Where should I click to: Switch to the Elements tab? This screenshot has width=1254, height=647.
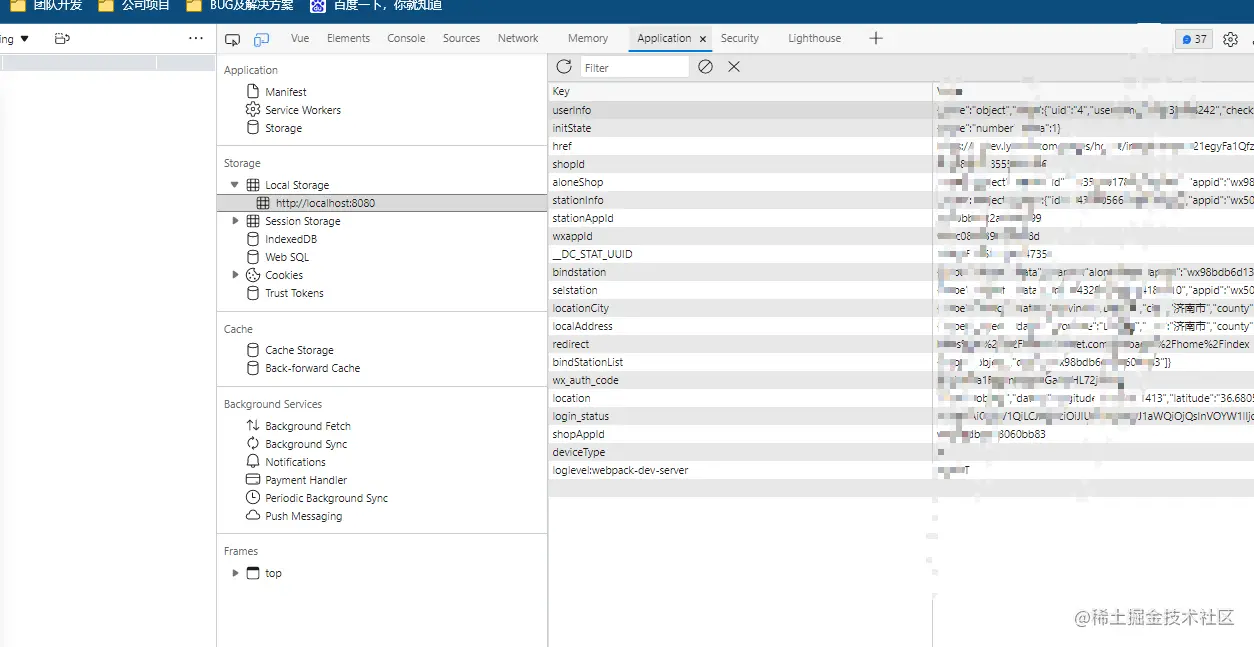click(348, 38)
